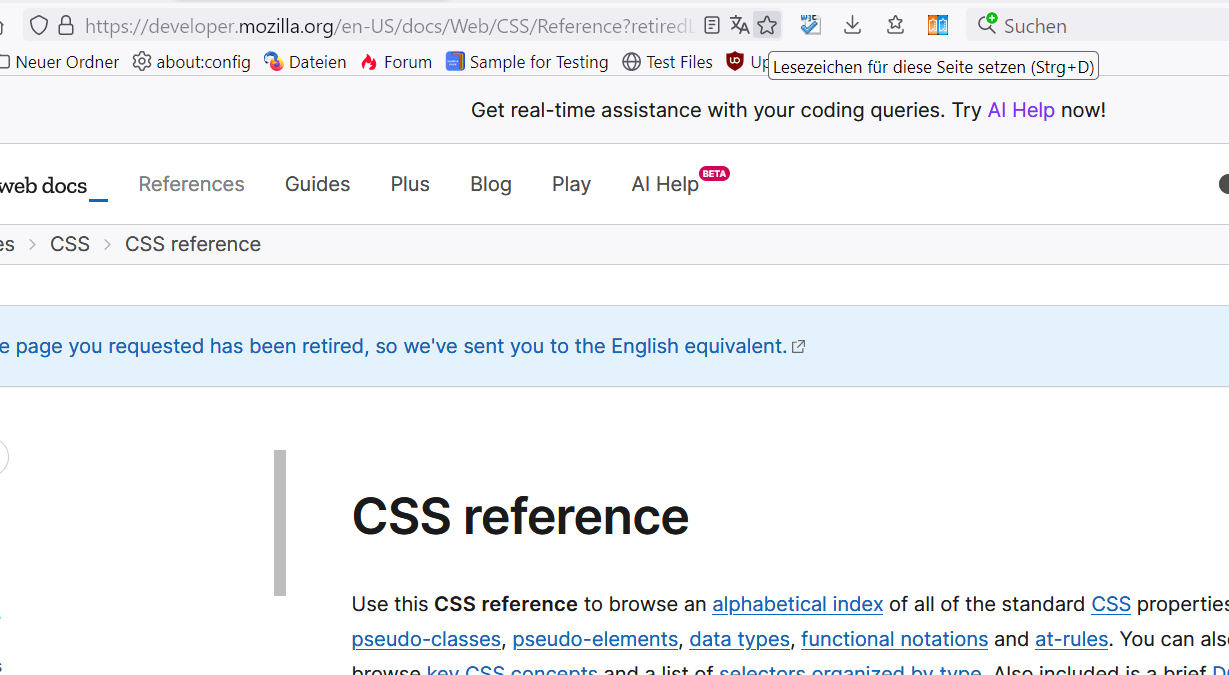
Task: Open the Forum bookmark
Action: (396, 62)
